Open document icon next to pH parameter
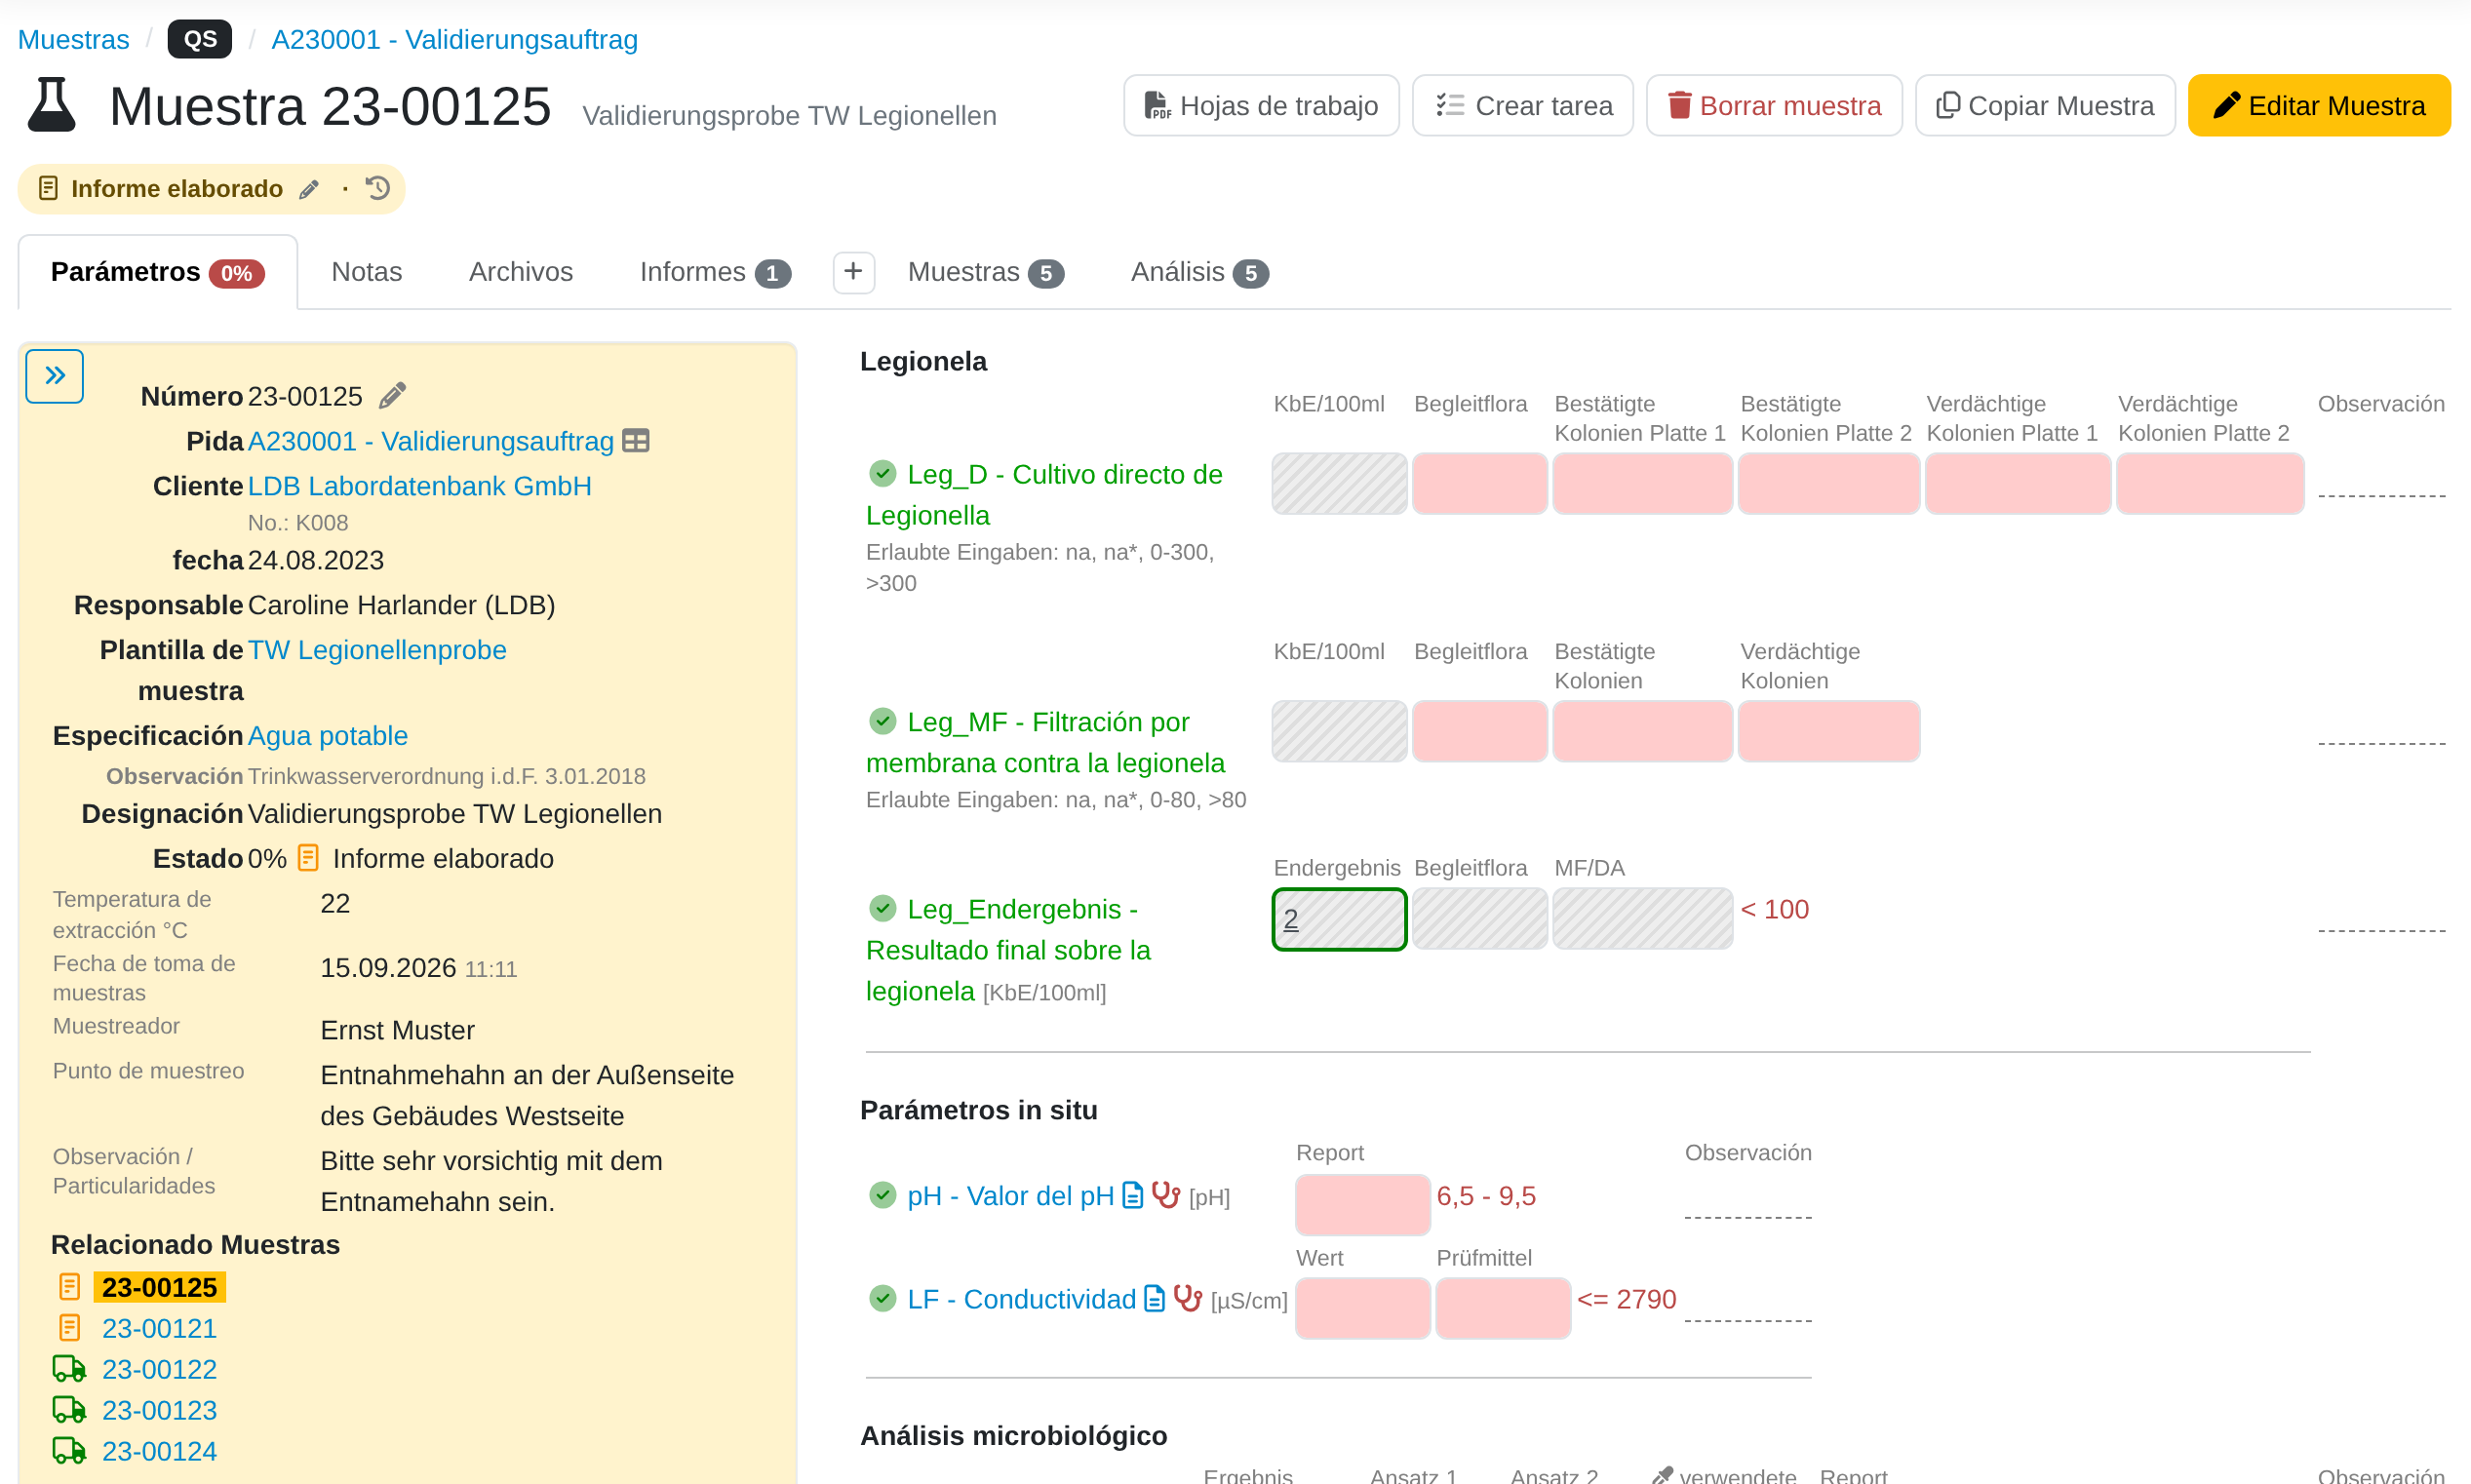Image resolution: width=2471 pixels, height=1484 pixels. [x=1132, y=1195]
